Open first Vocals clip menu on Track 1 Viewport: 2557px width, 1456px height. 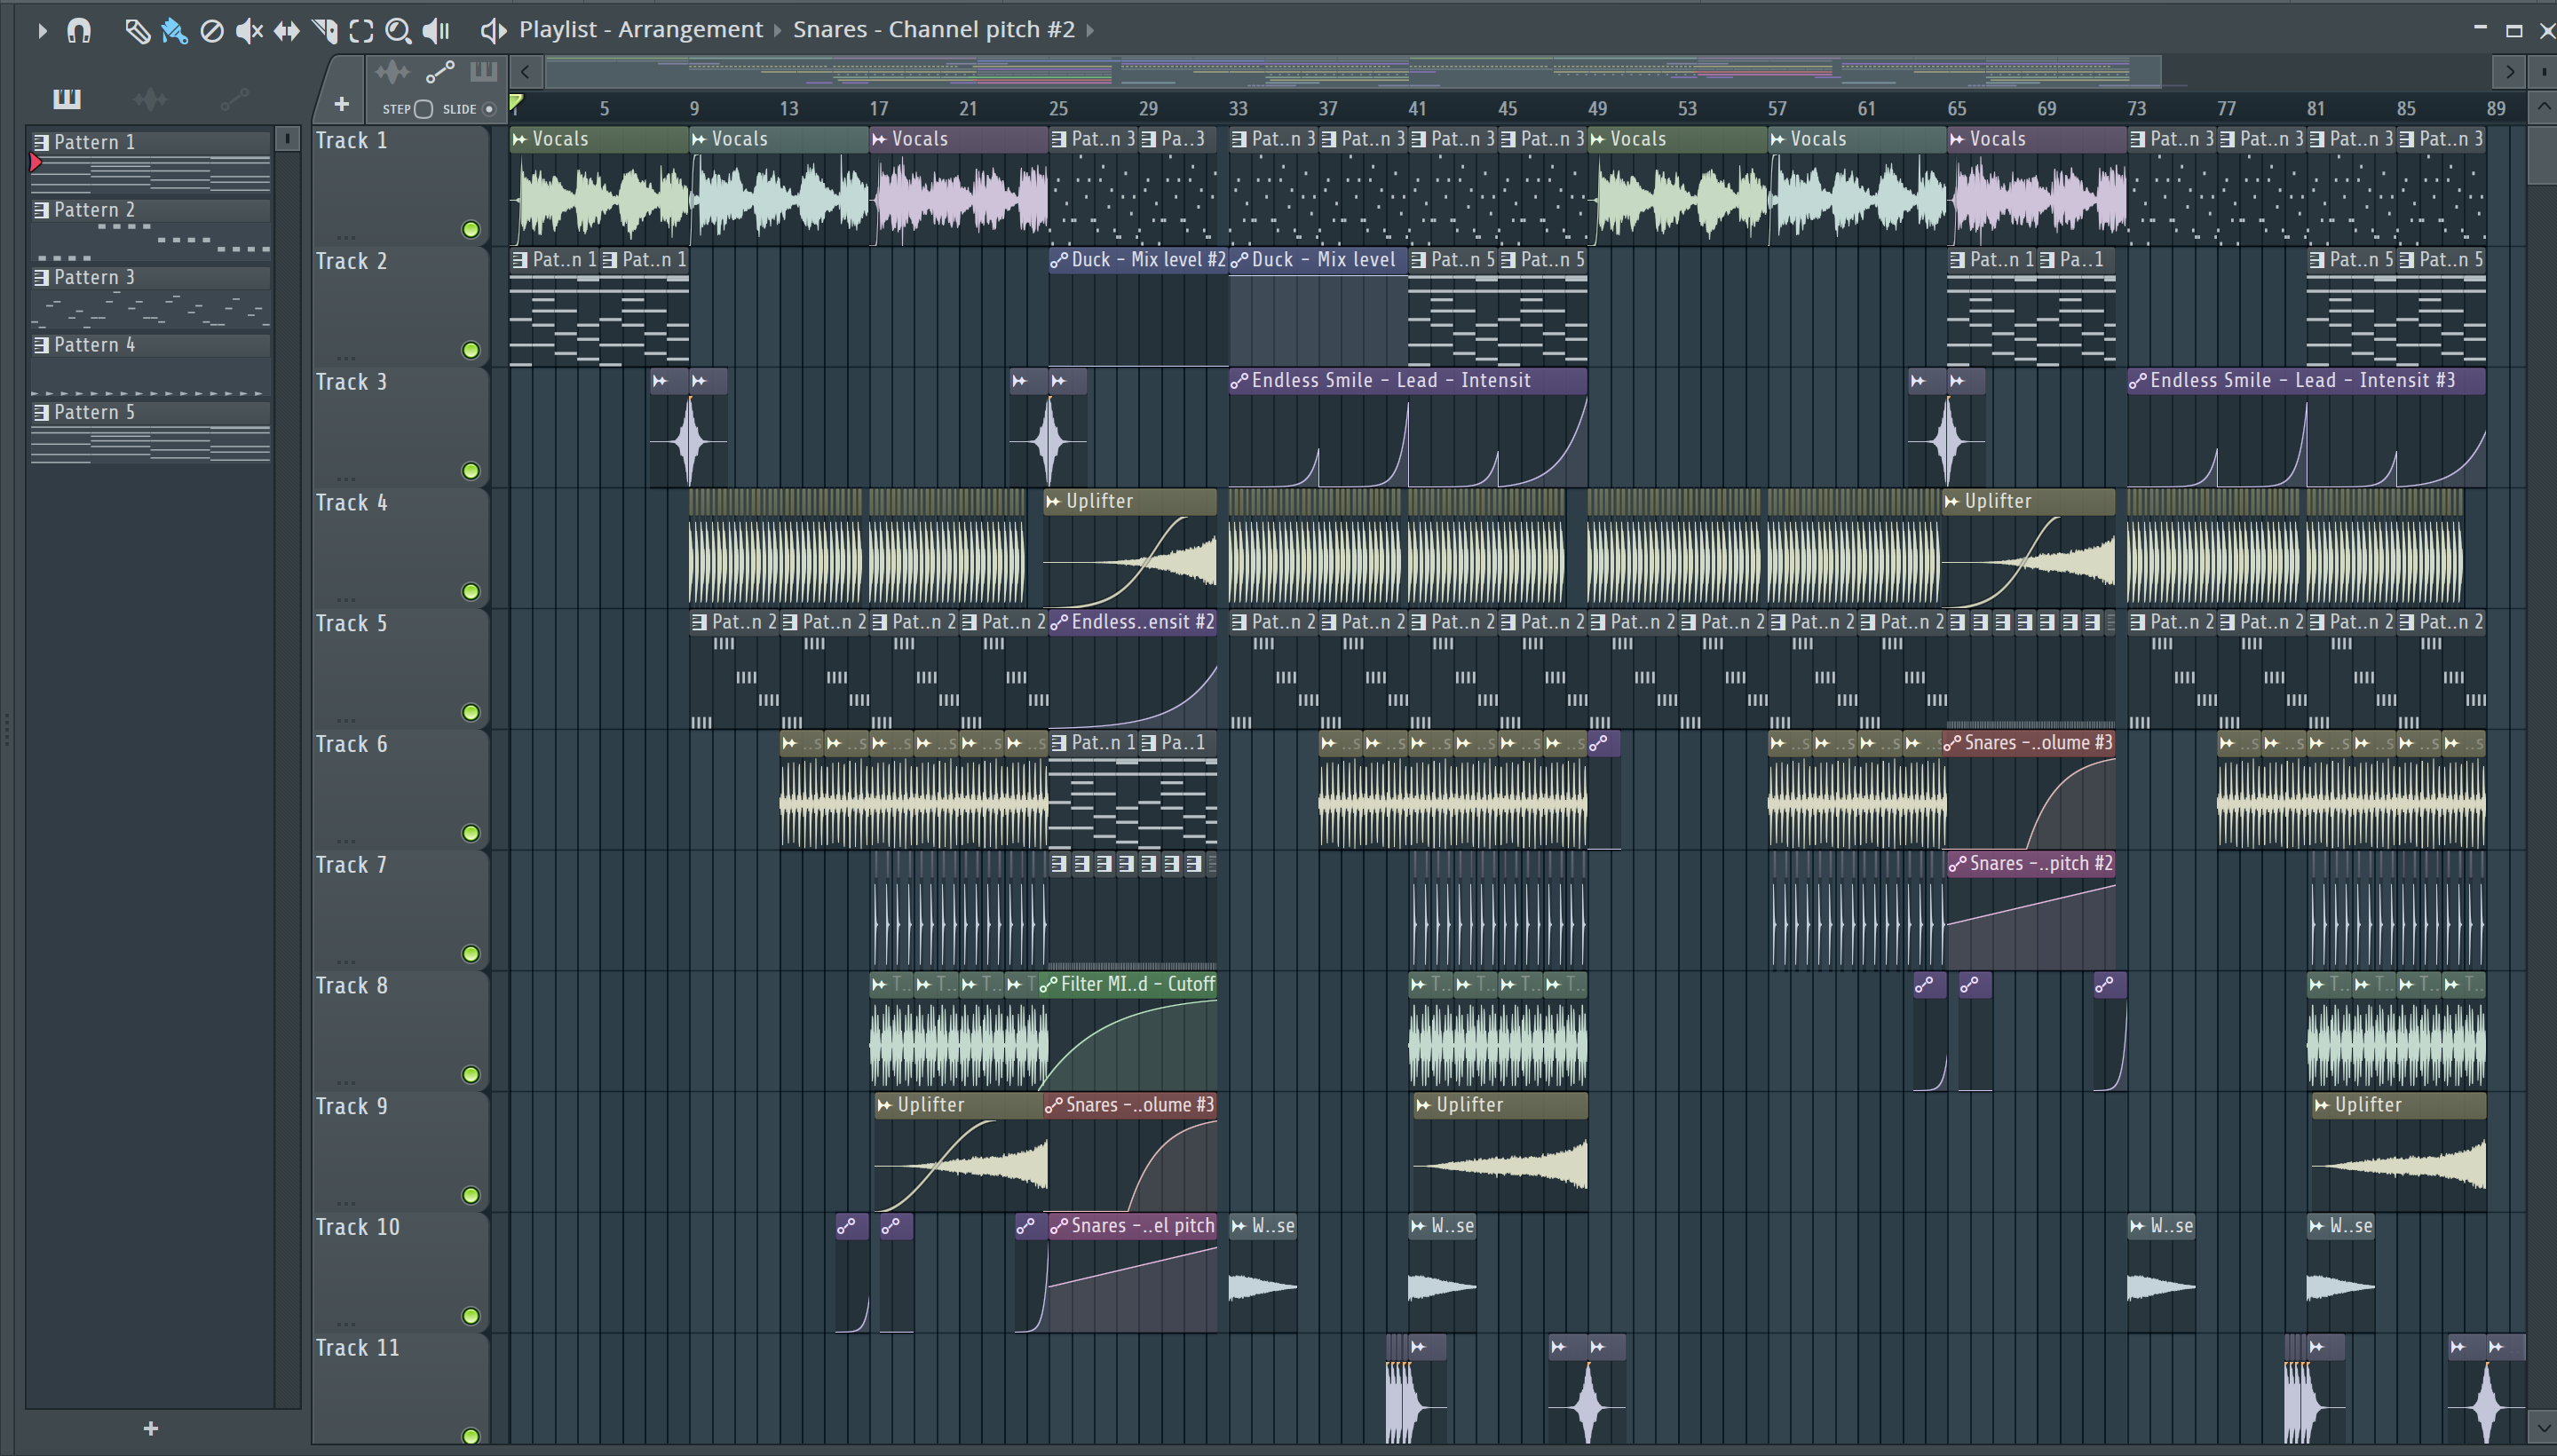pos(520,139)
